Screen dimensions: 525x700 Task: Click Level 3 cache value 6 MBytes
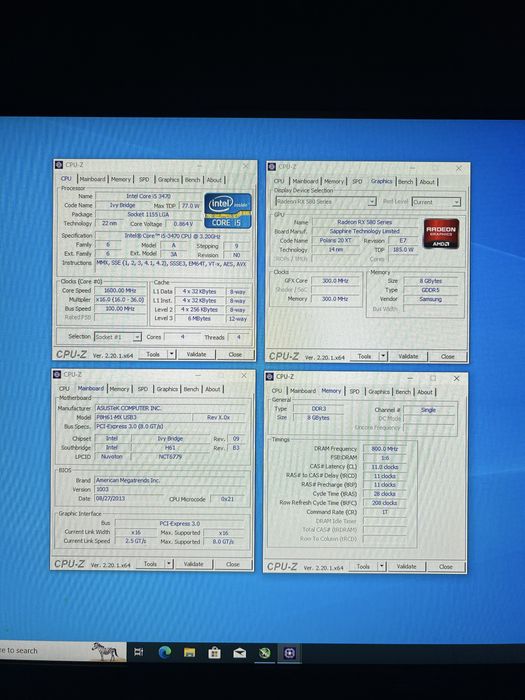[x=200, y=319]
